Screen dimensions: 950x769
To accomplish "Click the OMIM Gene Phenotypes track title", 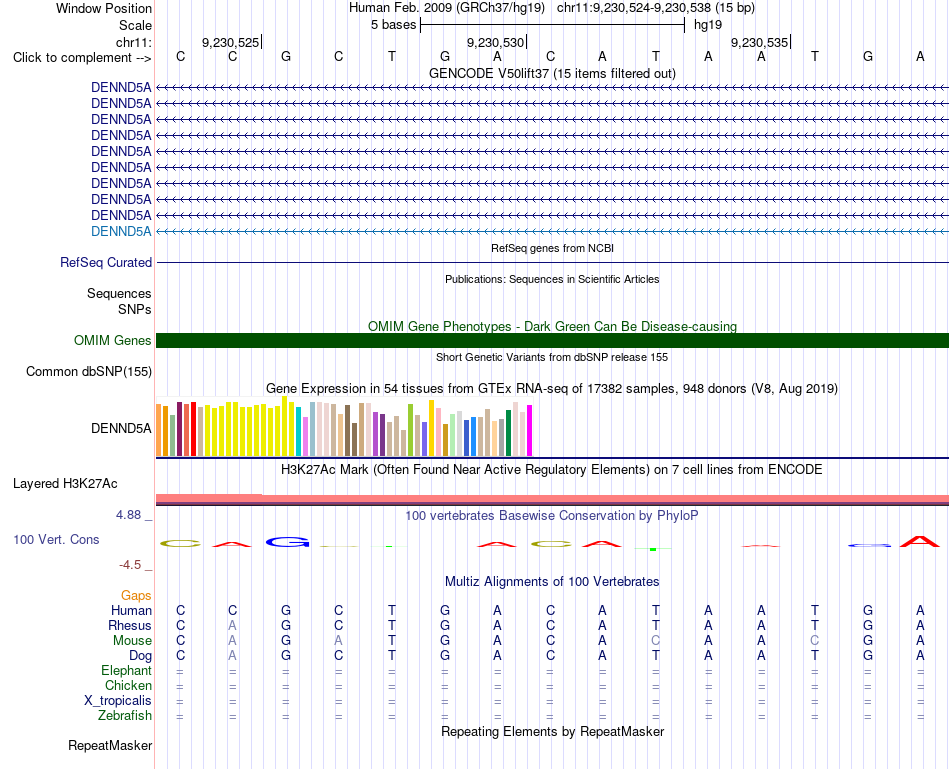I will 552,327.
